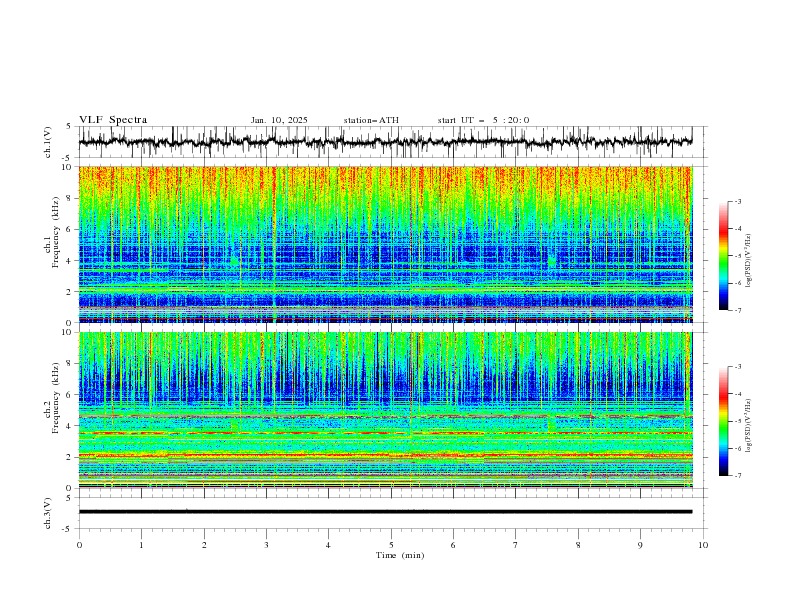
Task: Click the ch.1 PSD color scale bar
Action: tap(723, 255)
